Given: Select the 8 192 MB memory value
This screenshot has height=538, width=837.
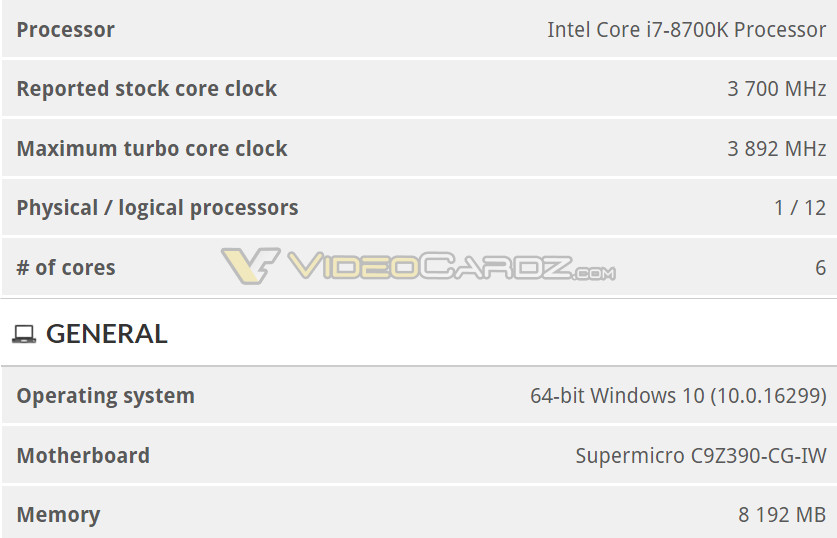Looking at the screenshot, I should coord(782,515).
